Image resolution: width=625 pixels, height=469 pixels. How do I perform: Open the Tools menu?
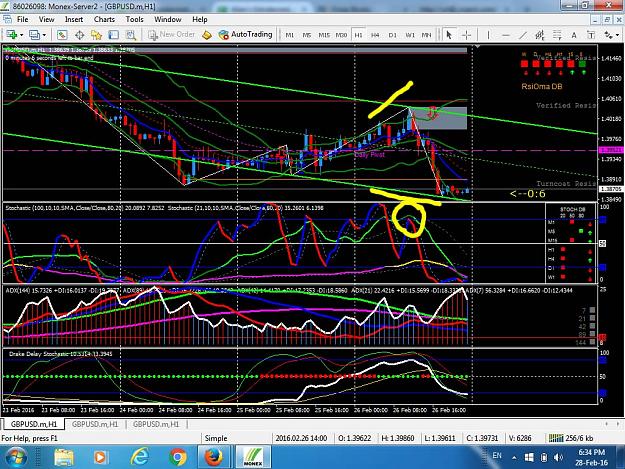pyautogui.click(x=134, y=19)
